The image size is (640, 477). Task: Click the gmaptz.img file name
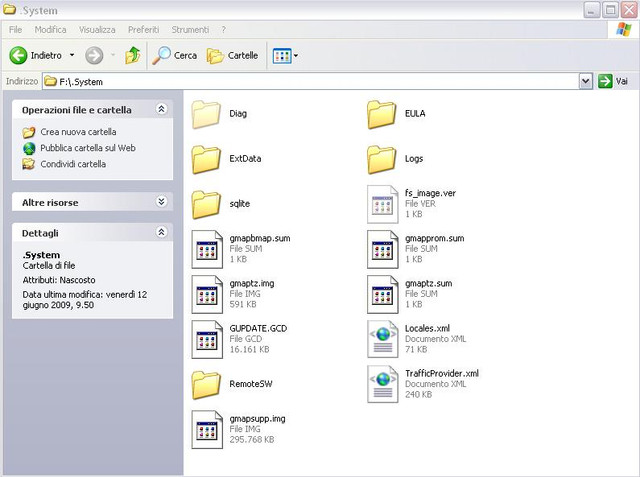[x=252, y=283]
